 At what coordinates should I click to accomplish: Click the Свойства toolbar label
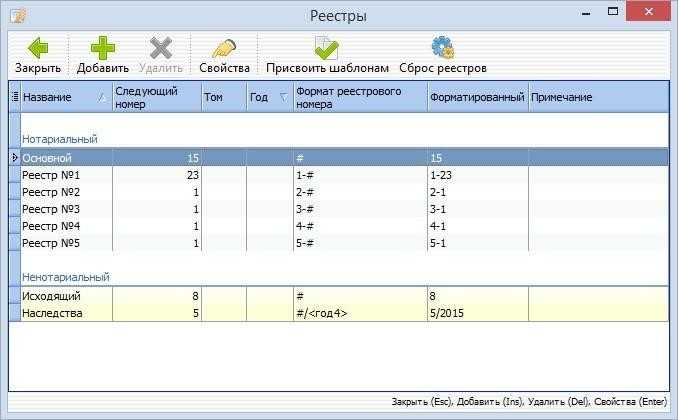coord(224,68)
